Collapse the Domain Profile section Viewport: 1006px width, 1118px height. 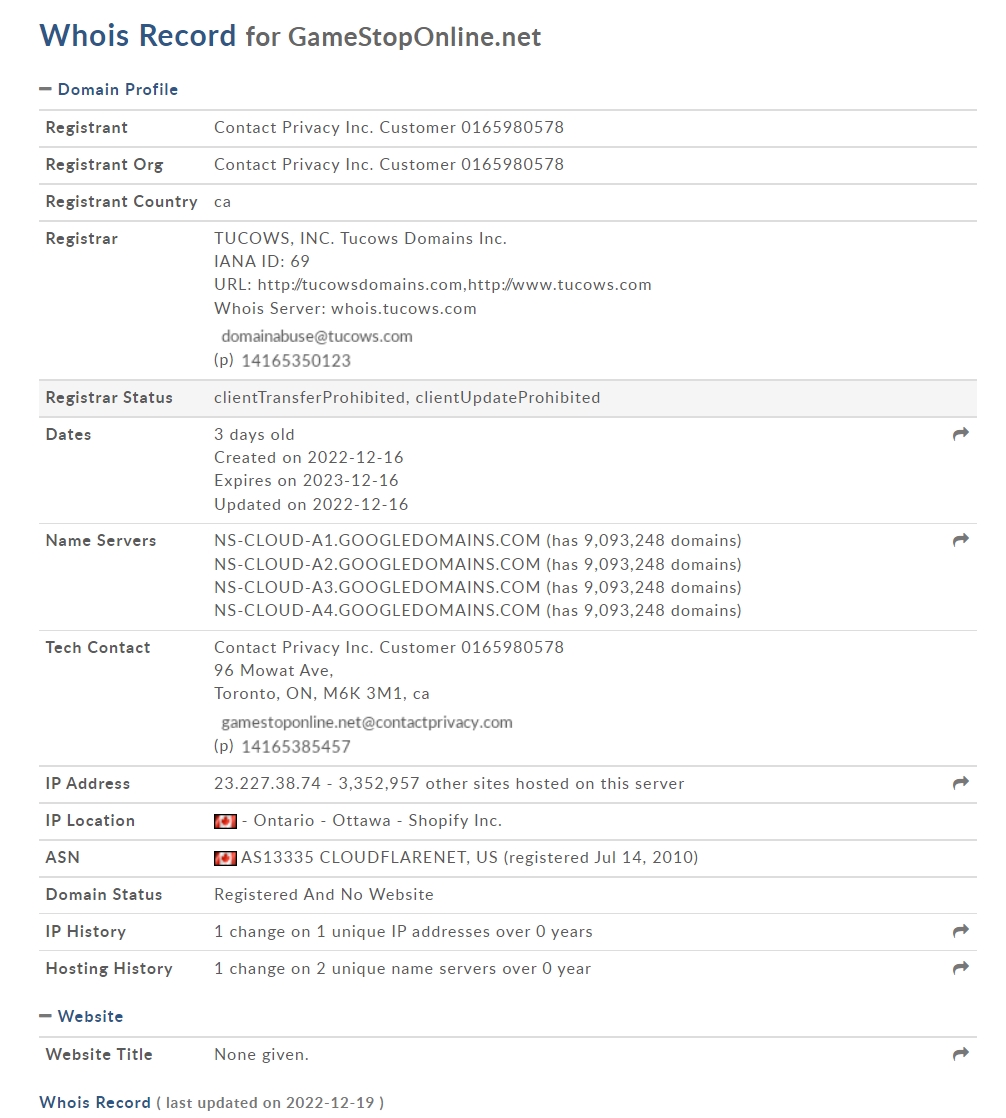pyautogui.click(x=108, y=89)
